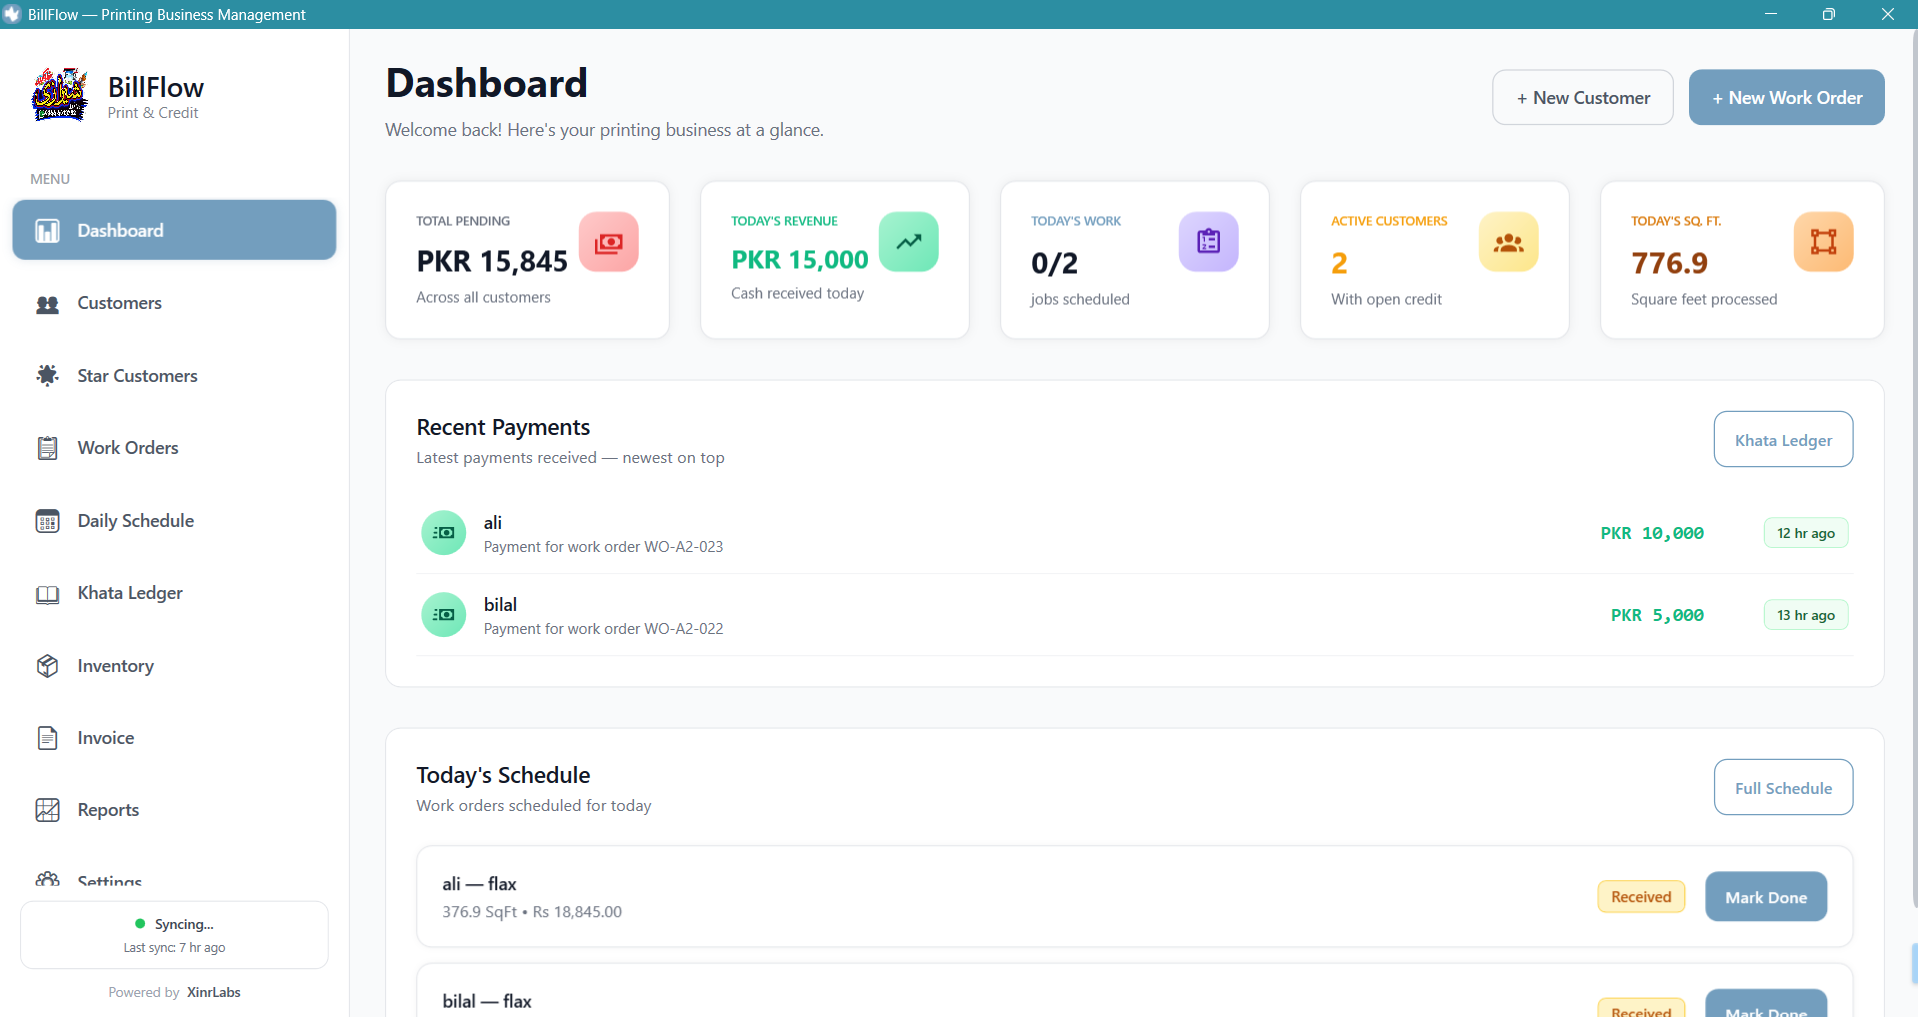Screen dimensions: 1918x1017
Task: Click Today's Sq. Ft. frame icon
Action: click(1823, 242)
